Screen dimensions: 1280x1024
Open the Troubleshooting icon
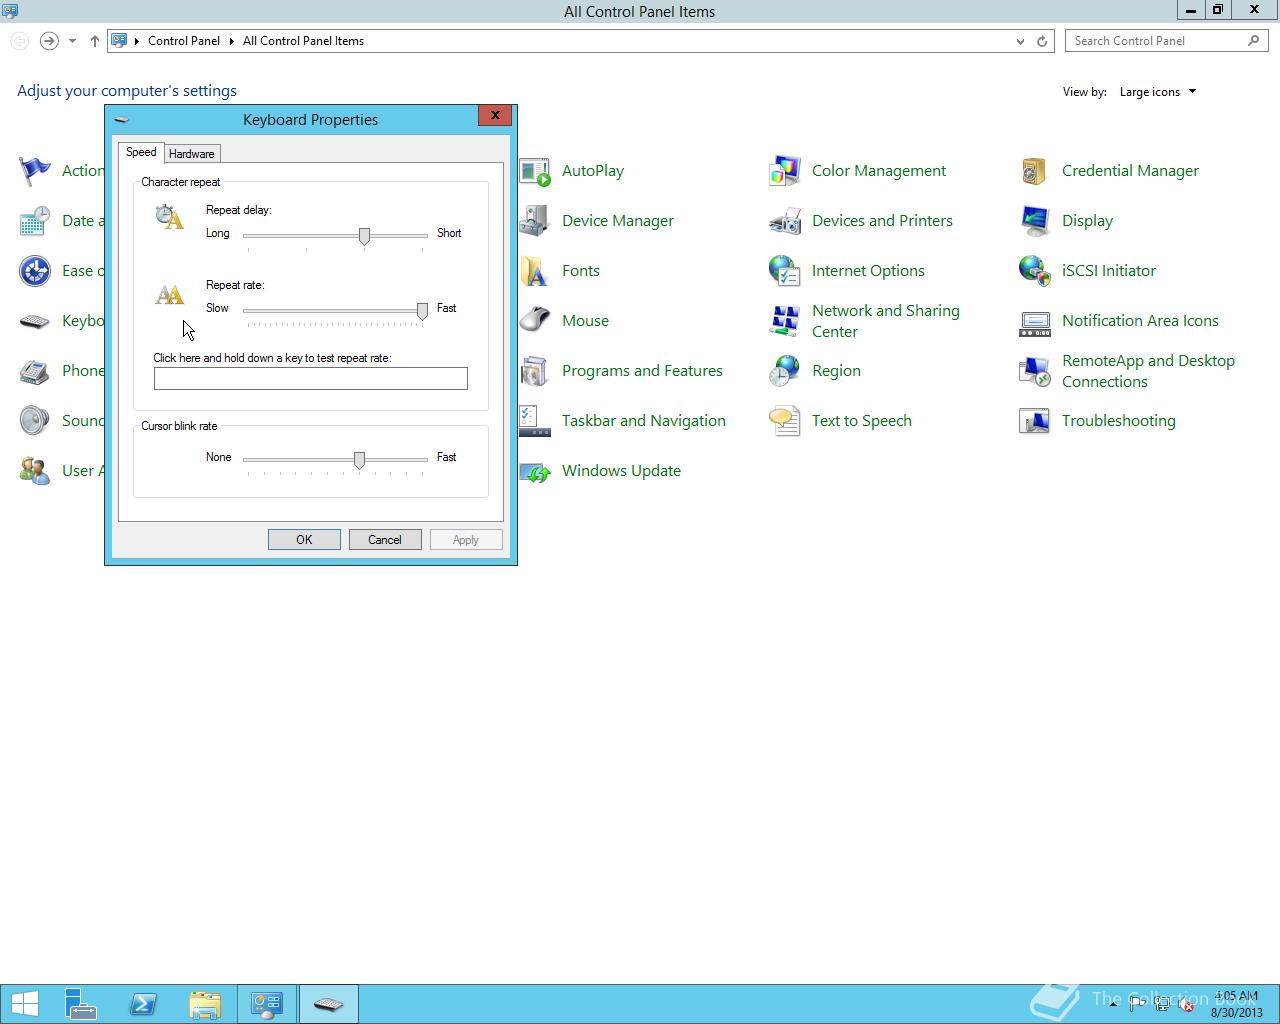click(1035, 421)
